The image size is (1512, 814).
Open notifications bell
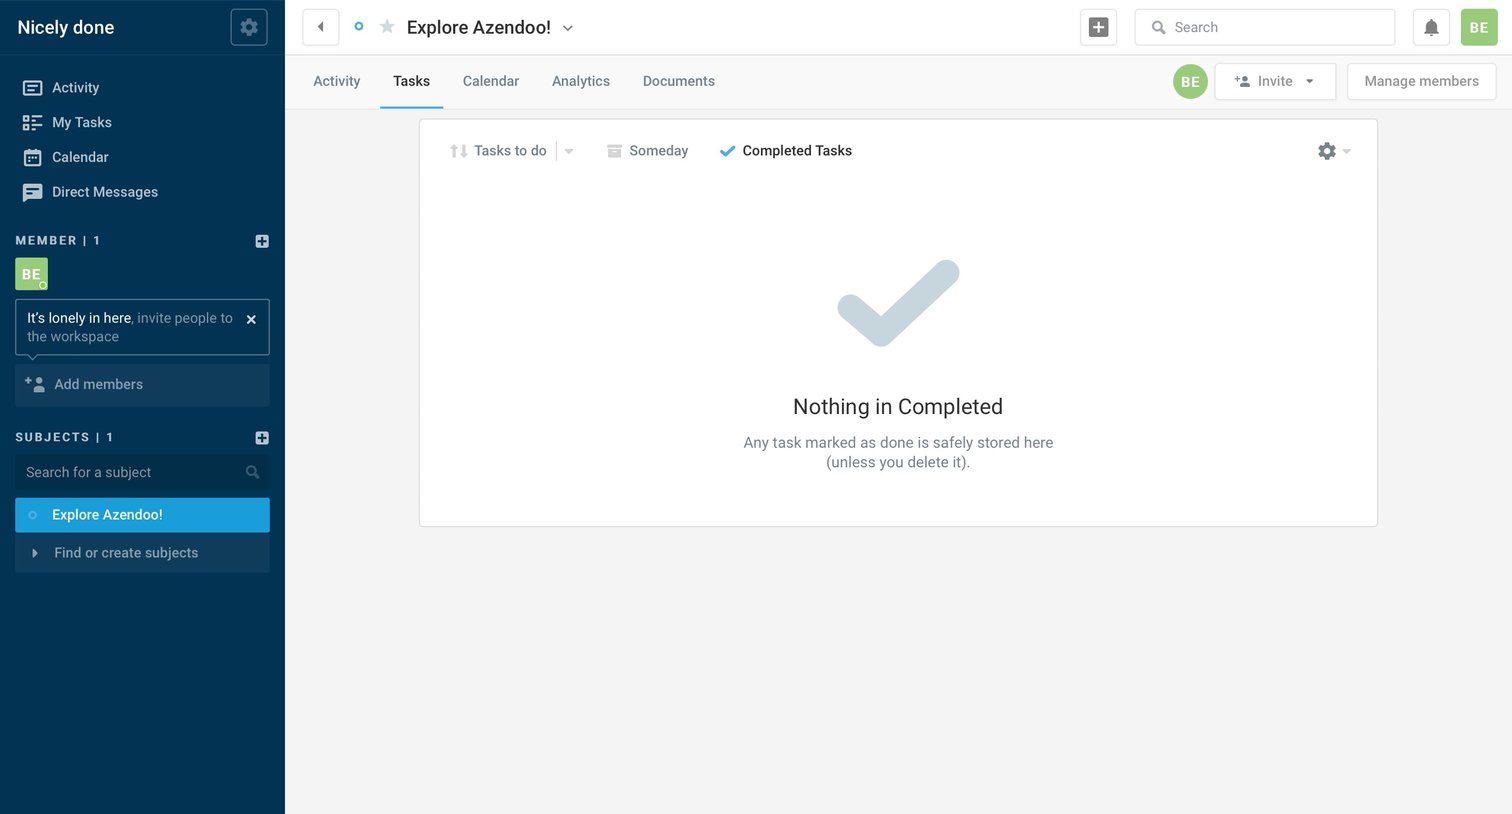(x=1431, y=27)
